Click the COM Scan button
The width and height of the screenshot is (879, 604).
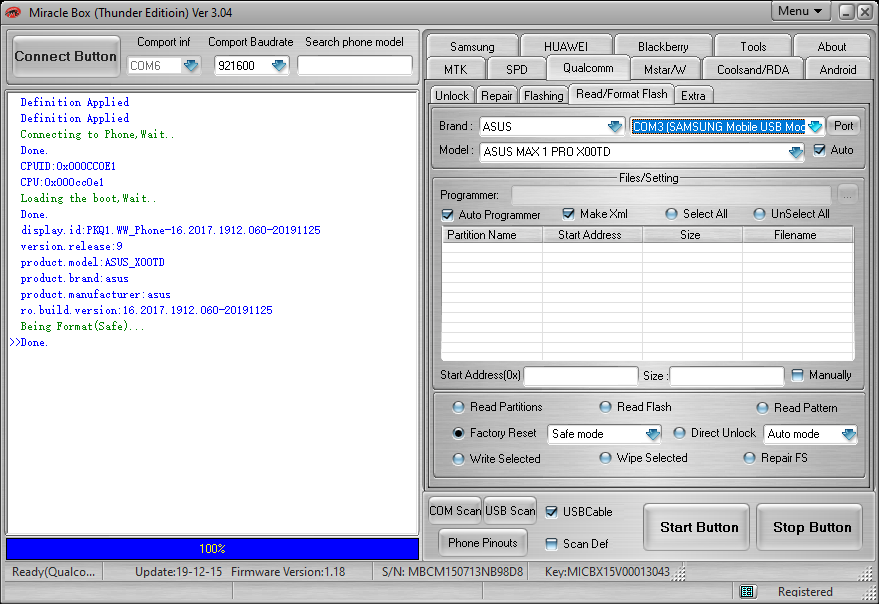pos(455,511)
